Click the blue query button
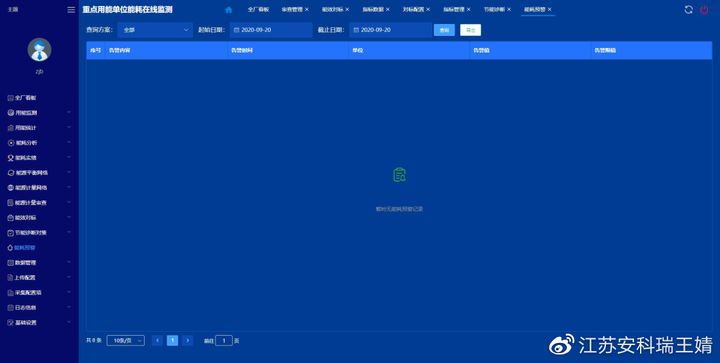The height and width of the screenshot is (363, 720). [444, 30]
